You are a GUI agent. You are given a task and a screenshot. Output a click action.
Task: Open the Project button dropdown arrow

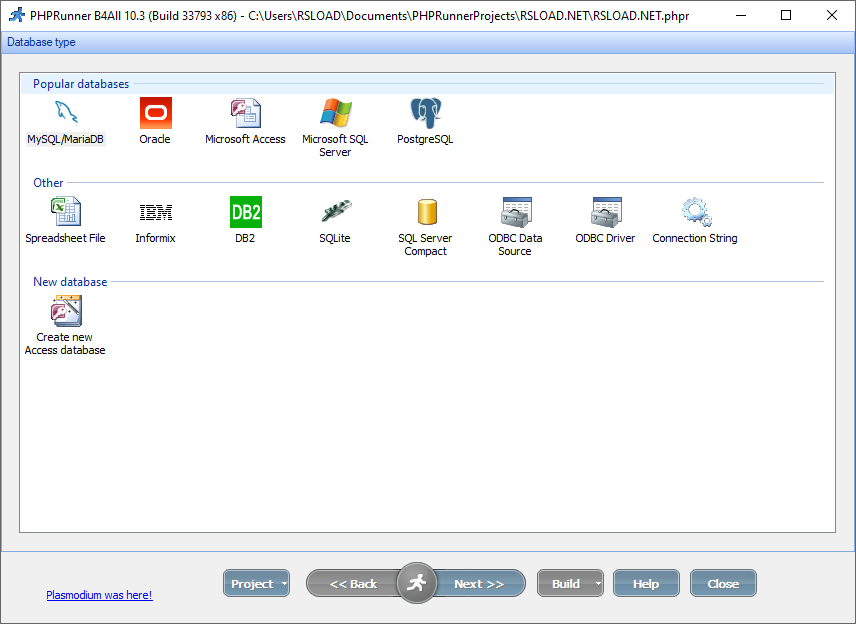coord(284,584)
